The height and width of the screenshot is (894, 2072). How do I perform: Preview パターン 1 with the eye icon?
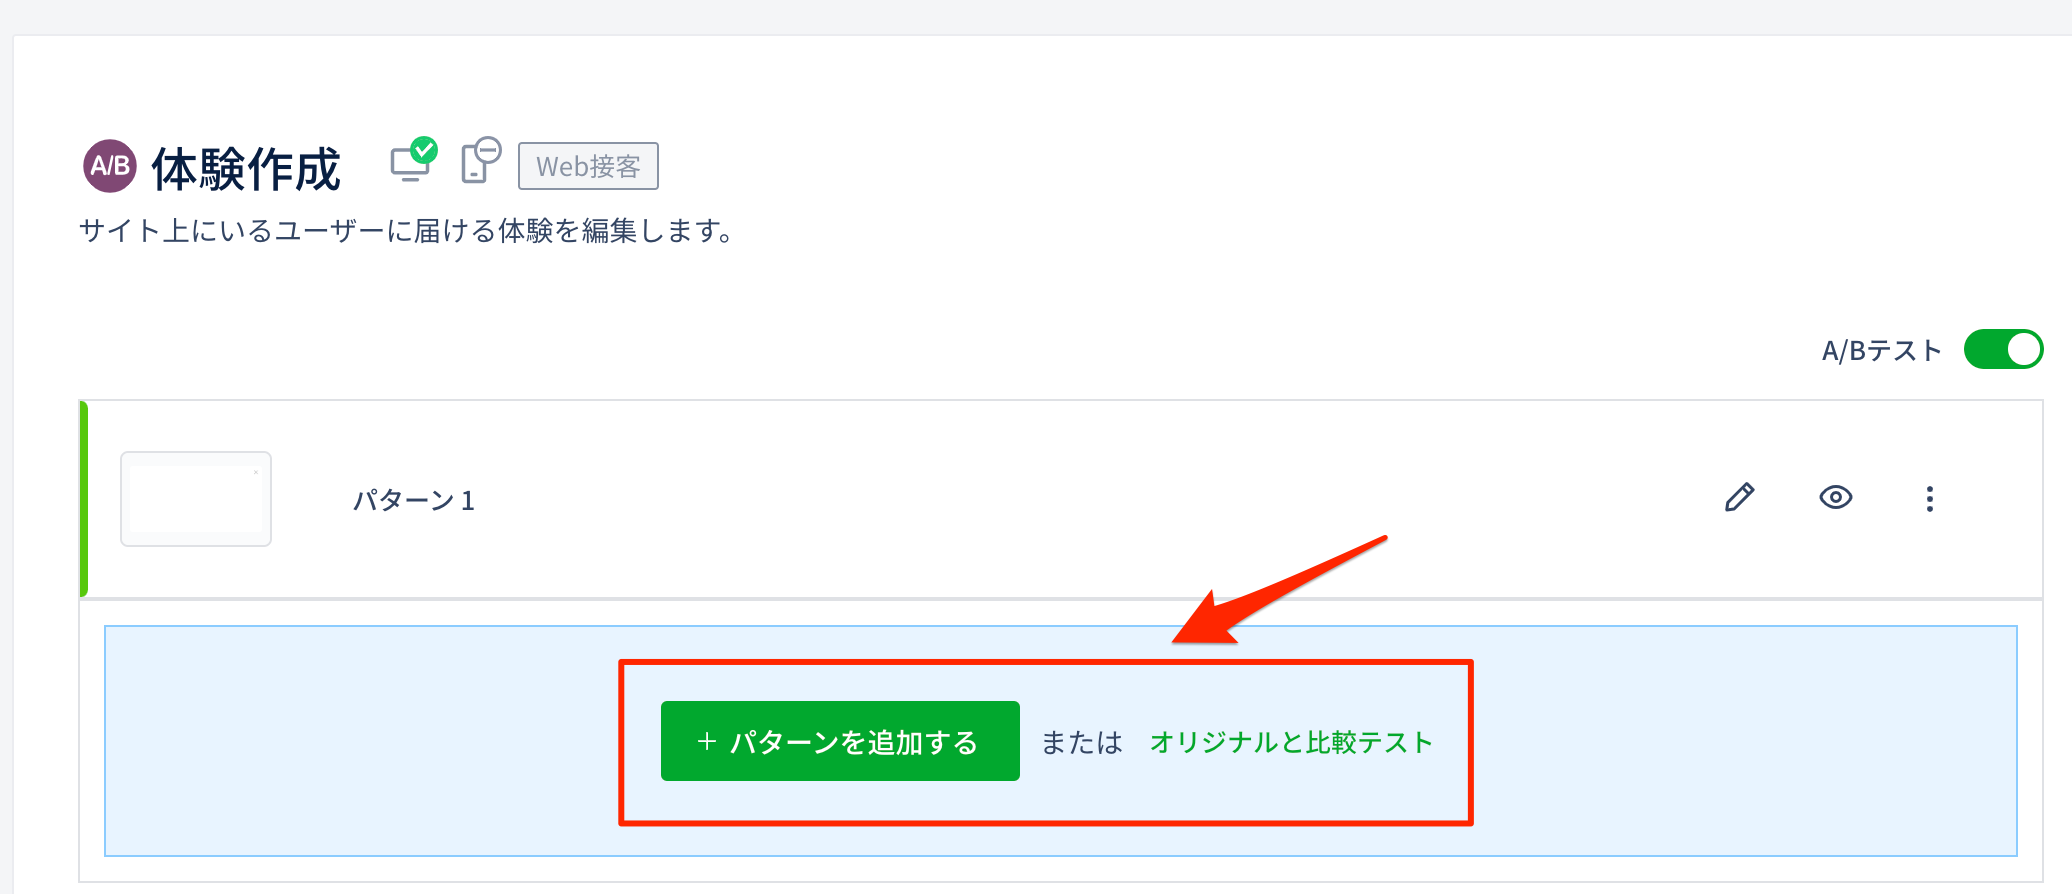[1835, 497]
